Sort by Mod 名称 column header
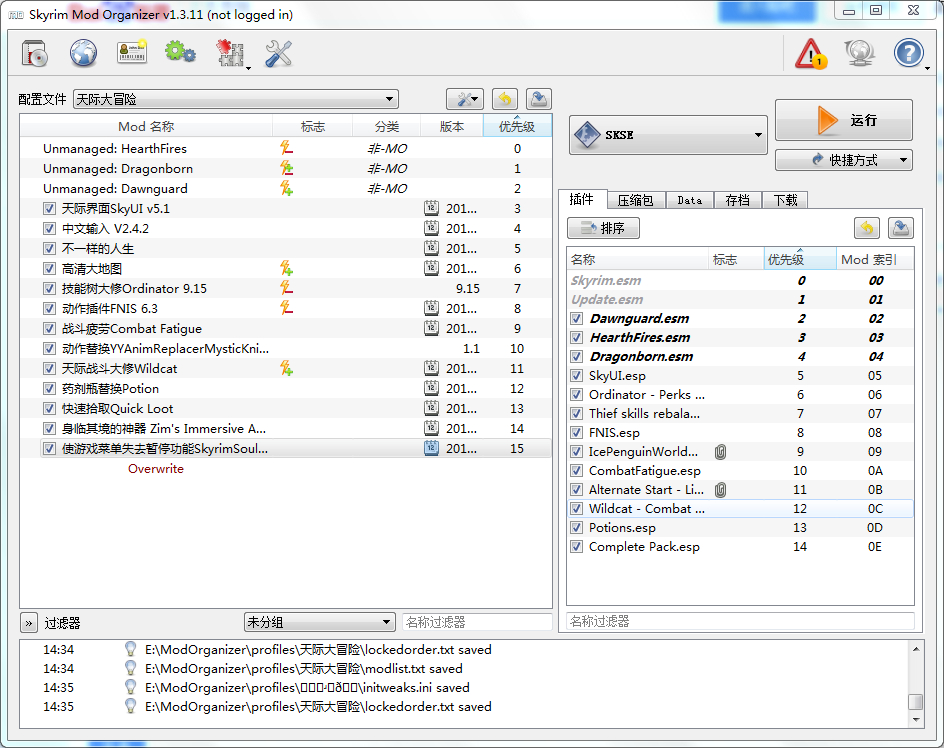Image resolution: width=944 pixels, height=748 pixels. click(146, 126)
